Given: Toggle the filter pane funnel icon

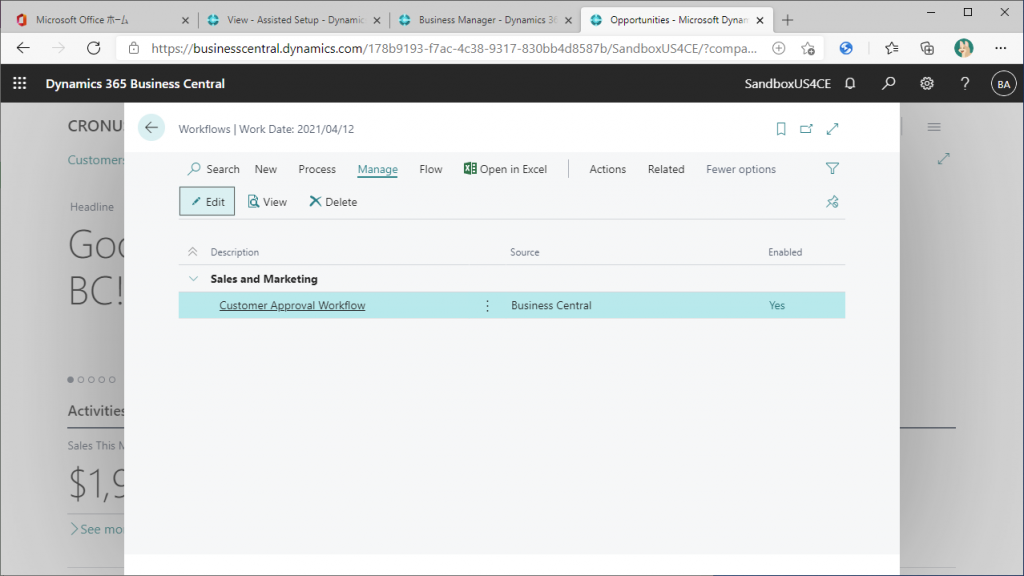Looking at the screenshot, I should [832, 168].
